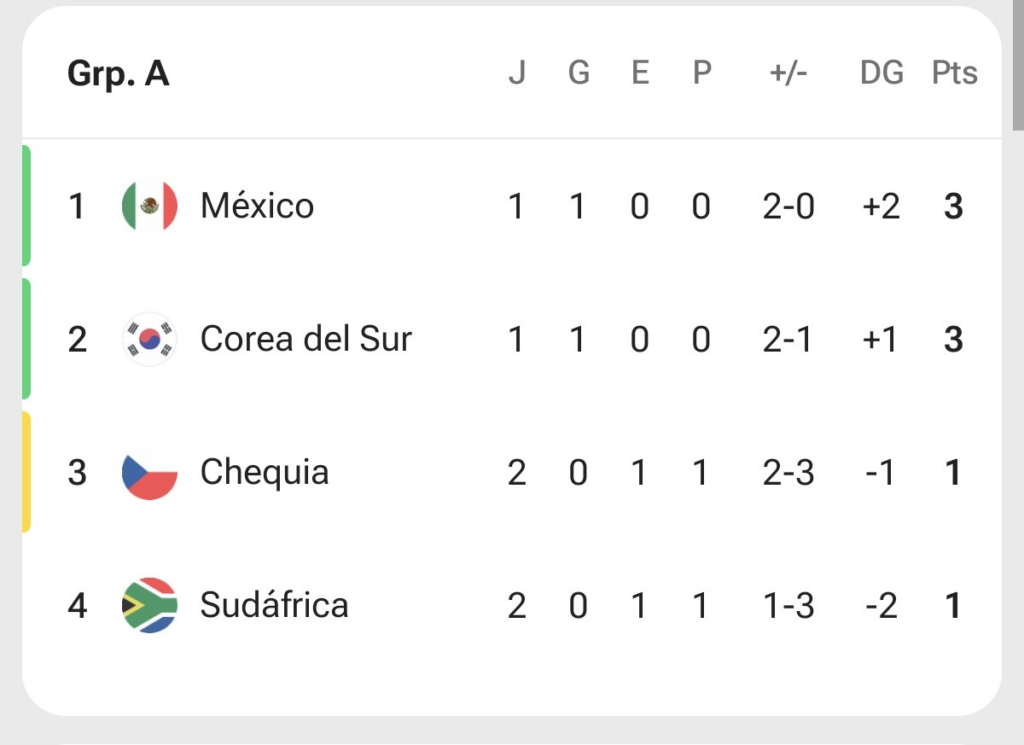The width and height of the screenshot is (1024, 745).
Task: Tap the México flag icon
Action: 150,206
